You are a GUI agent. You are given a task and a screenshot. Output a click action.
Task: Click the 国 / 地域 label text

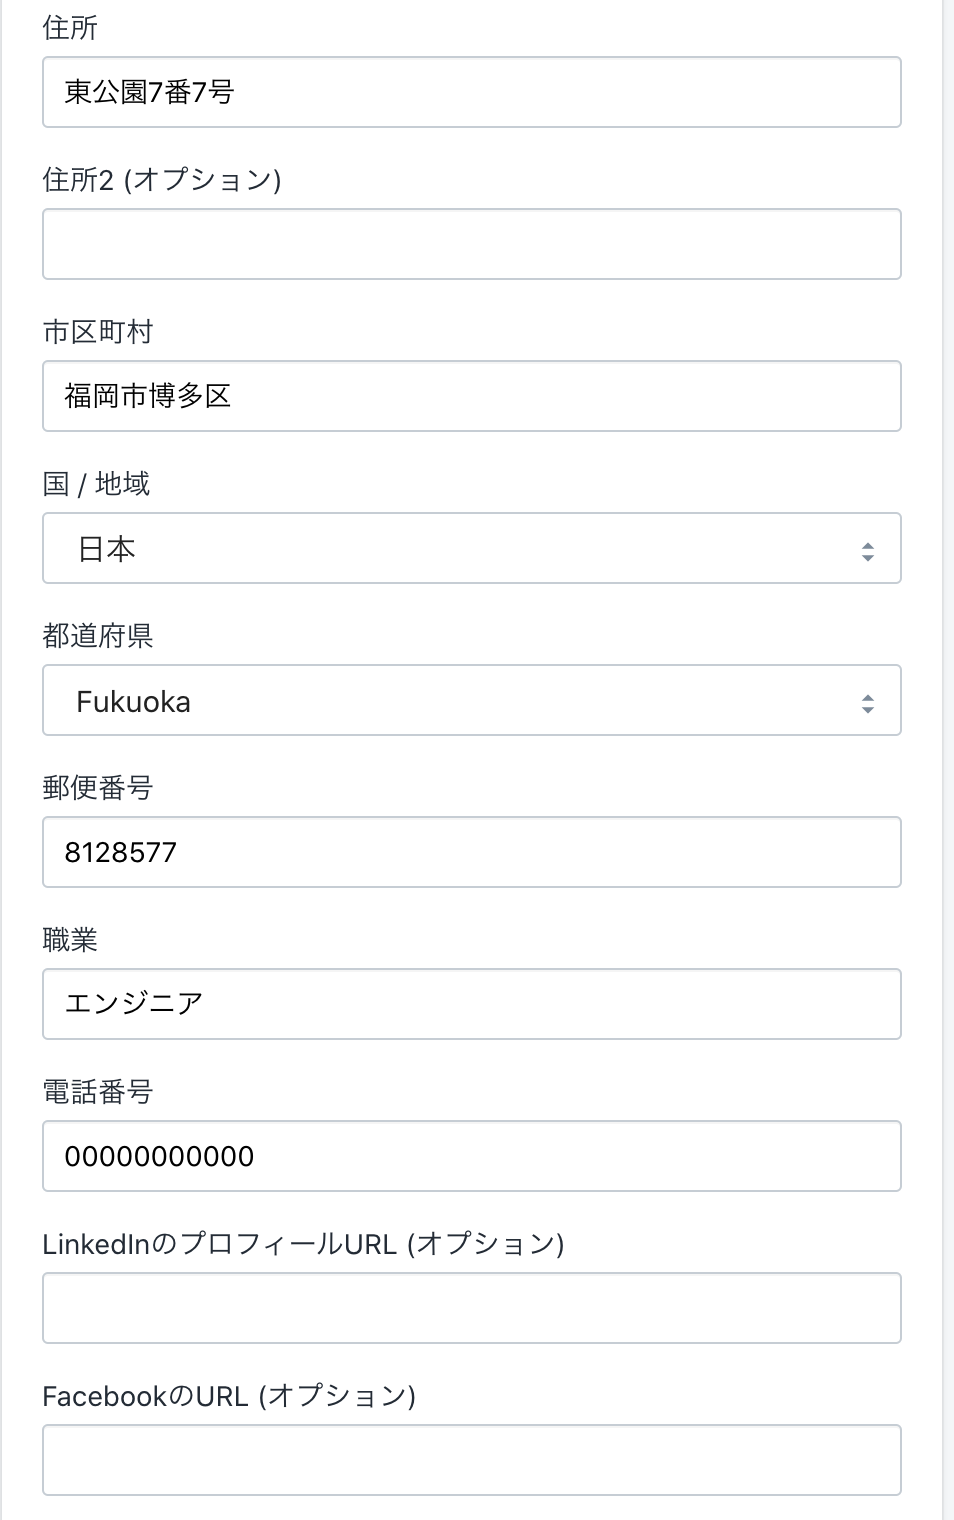coord(96,484)
